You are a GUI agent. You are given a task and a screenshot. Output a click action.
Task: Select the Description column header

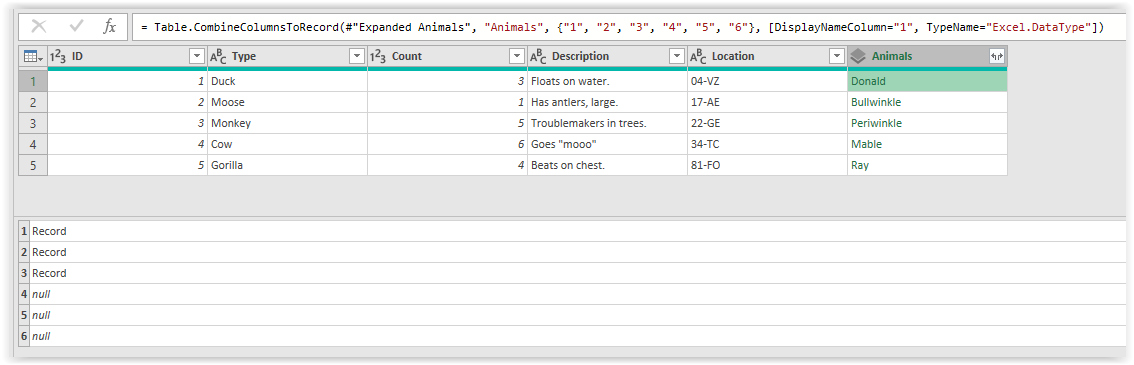[608, 56]
